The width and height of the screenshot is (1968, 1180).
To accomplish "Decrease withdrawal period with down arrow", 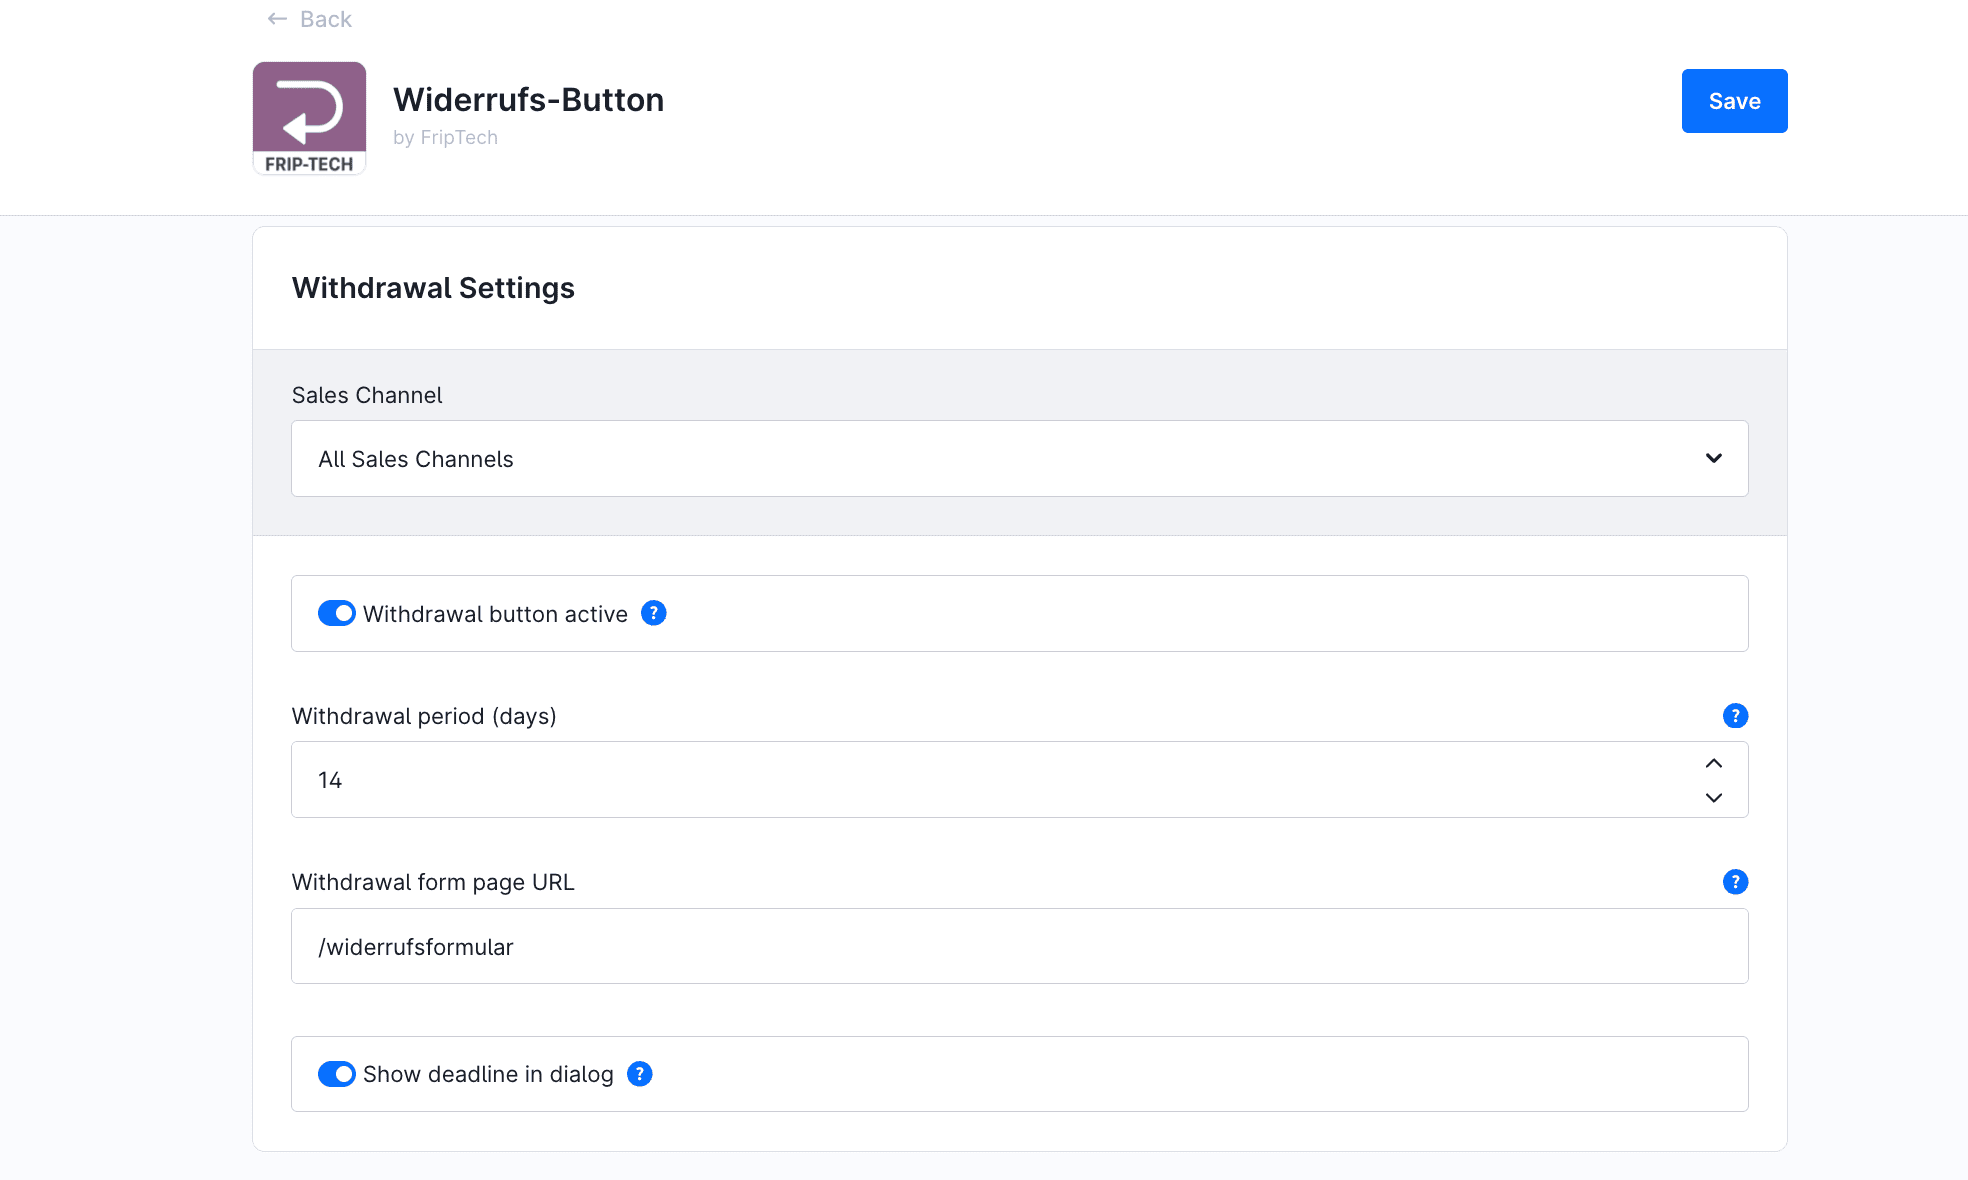I will coord(1714,798).
